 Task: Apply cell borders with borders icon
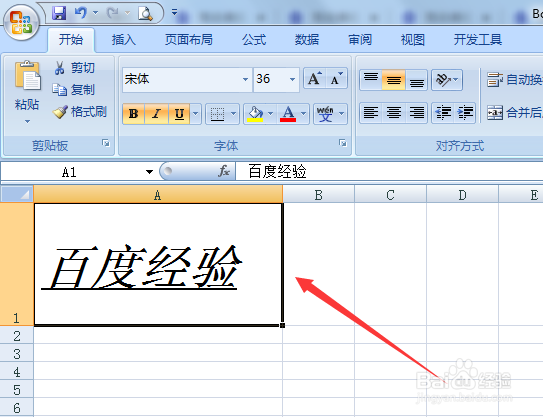coord(217,113)
